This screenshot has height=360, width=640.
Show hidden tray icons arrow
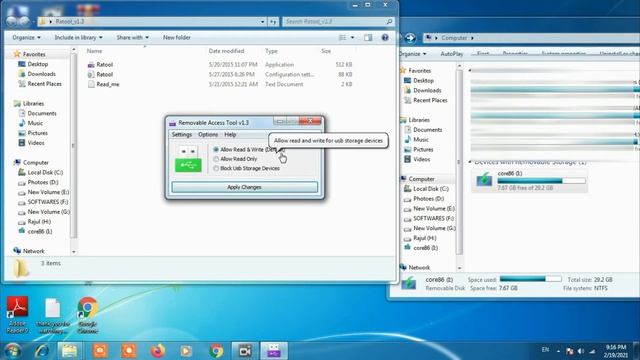coord(558,351)
